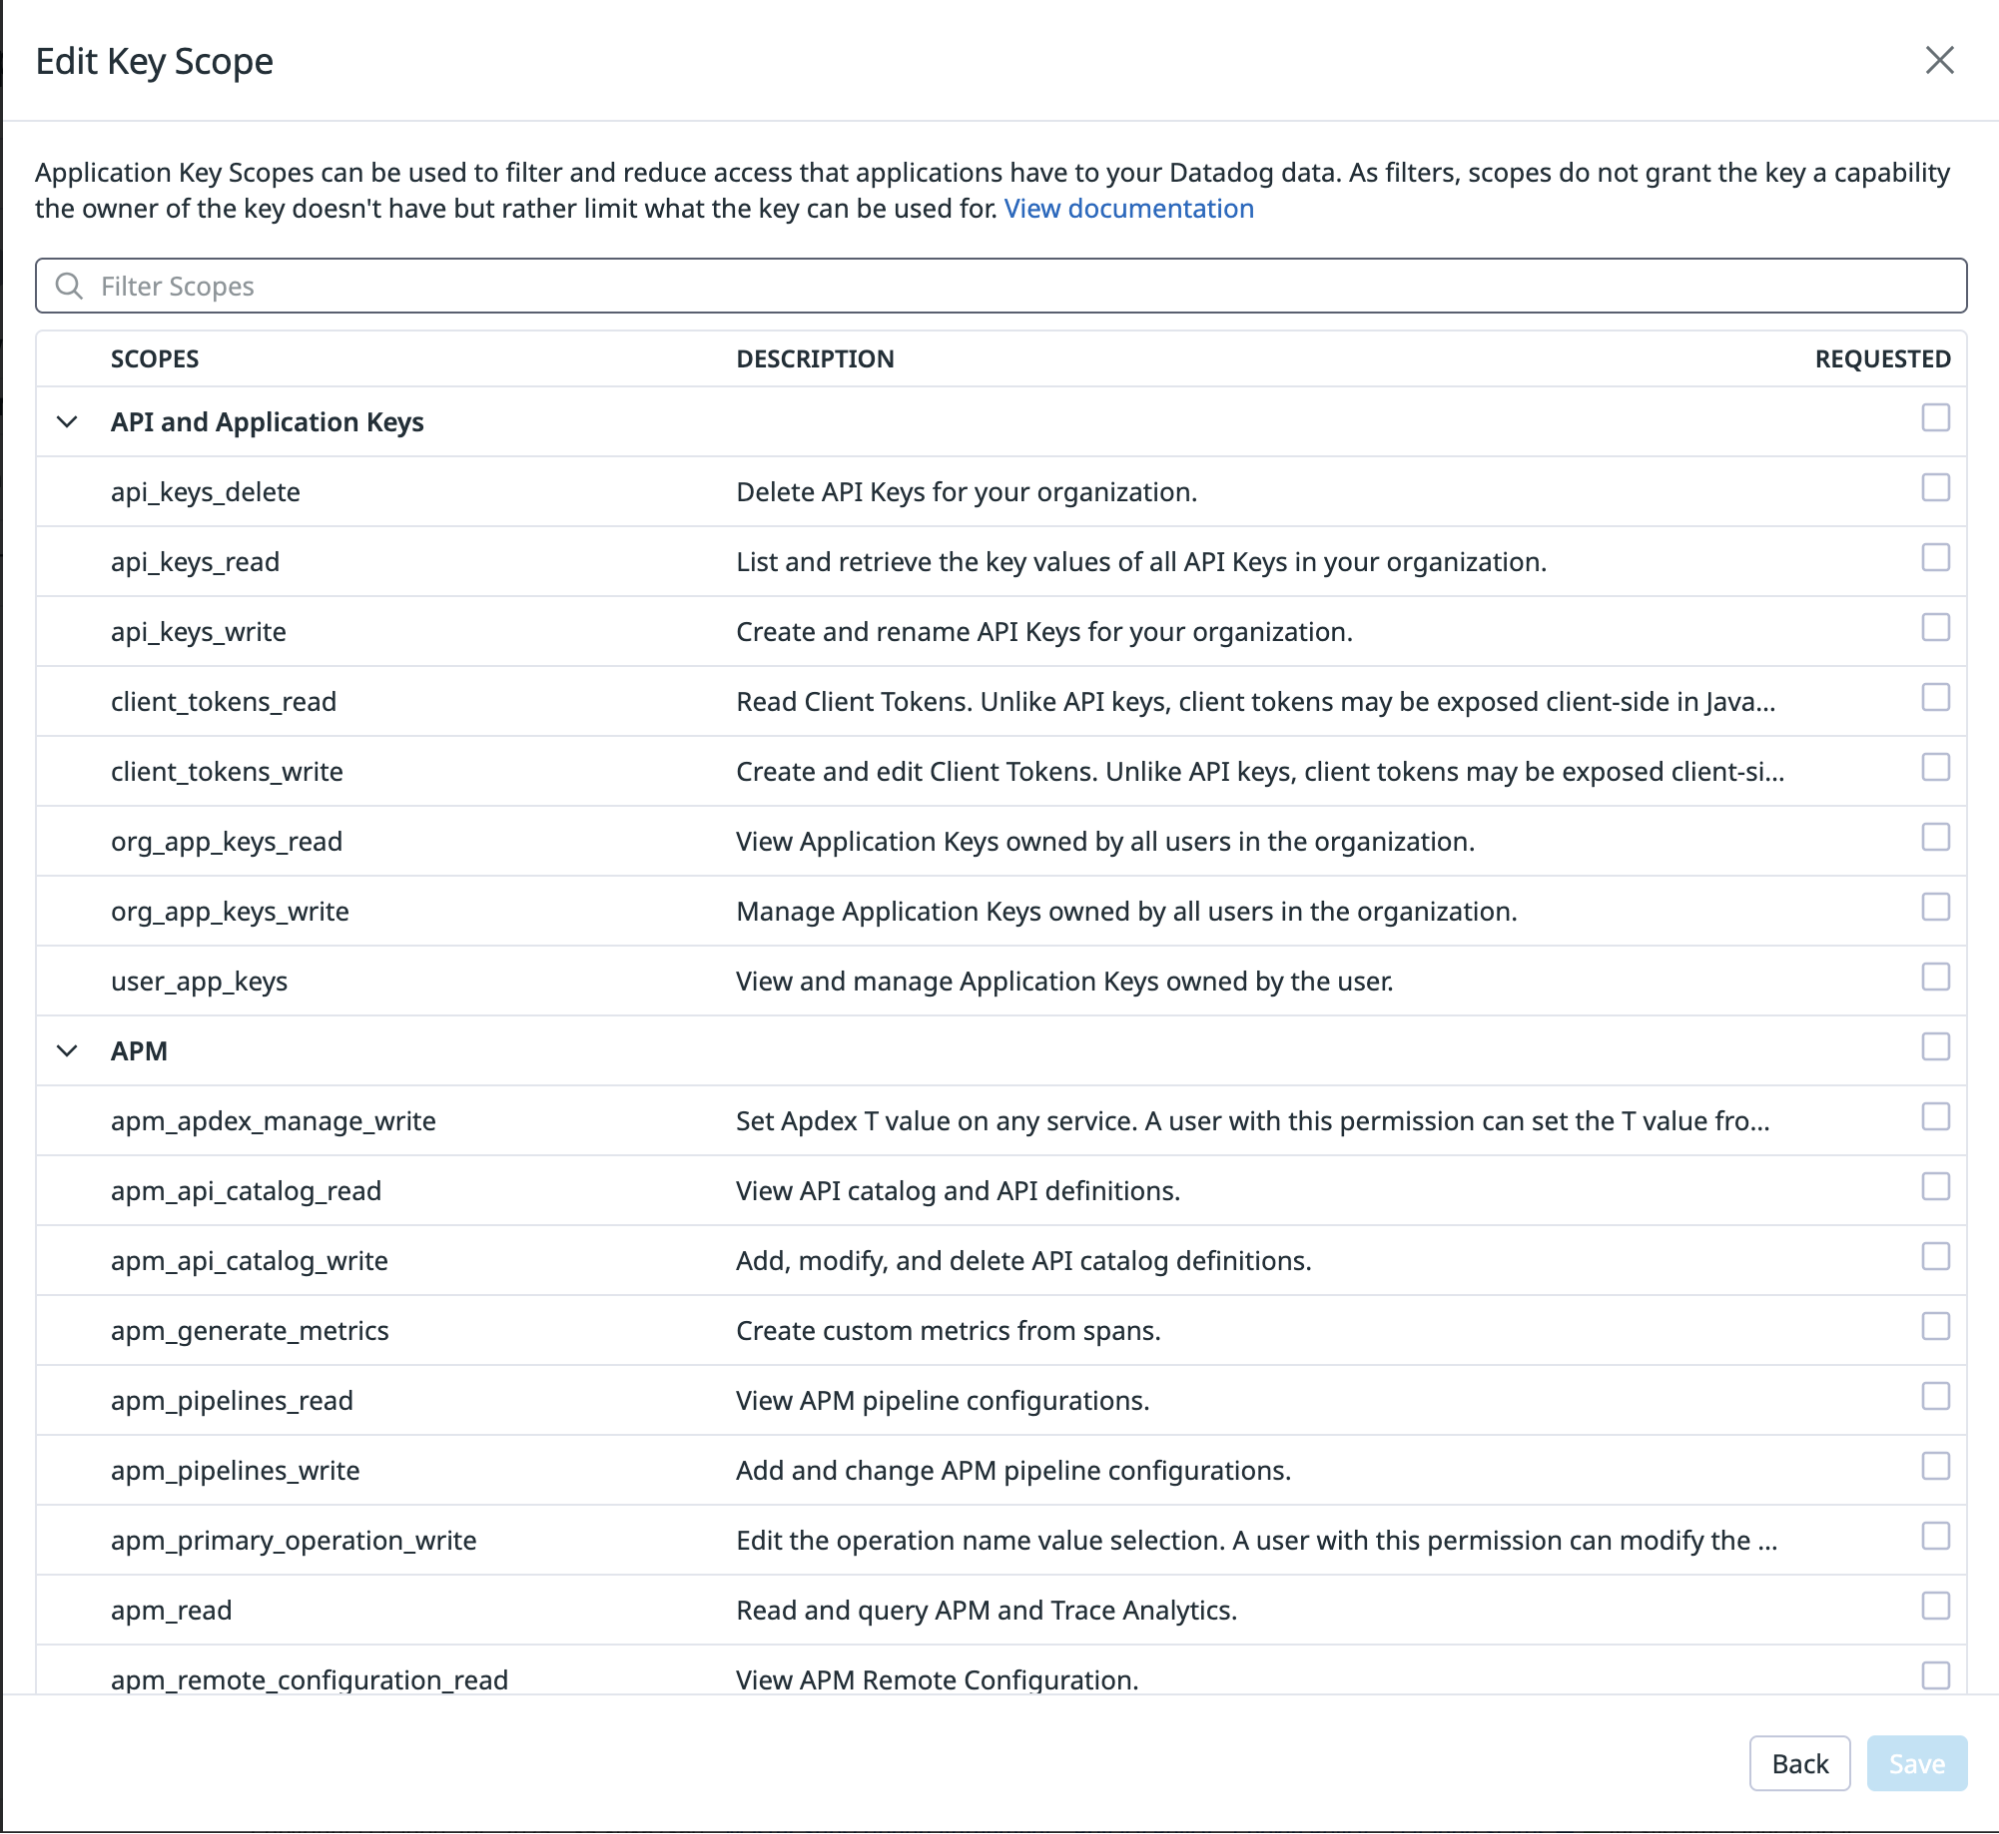Open the View documentation link

[x=1128, y=208]
